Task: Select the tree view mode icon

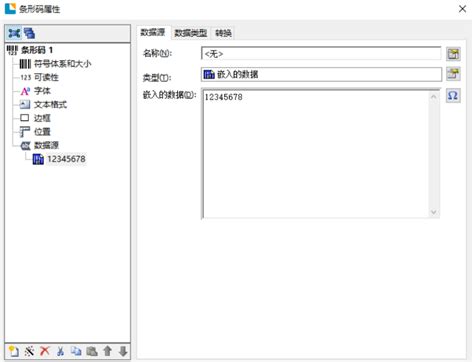Action: pyautogui.click(x=14, y=33)
